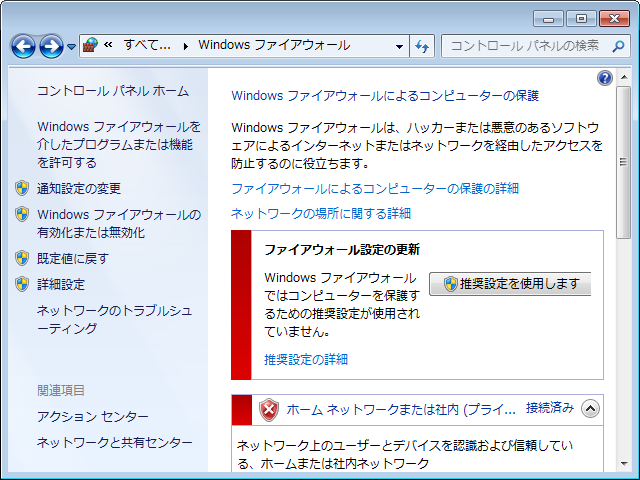The height and width of the screenshot is (480, 640).
Task: Click Windows ファイアウォール breadcrumb segment
Action: 274,45
